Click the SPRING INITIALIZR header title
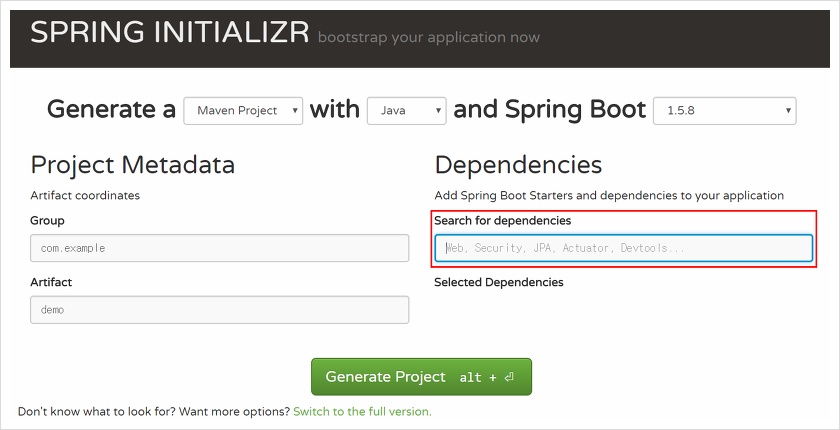 170,33
